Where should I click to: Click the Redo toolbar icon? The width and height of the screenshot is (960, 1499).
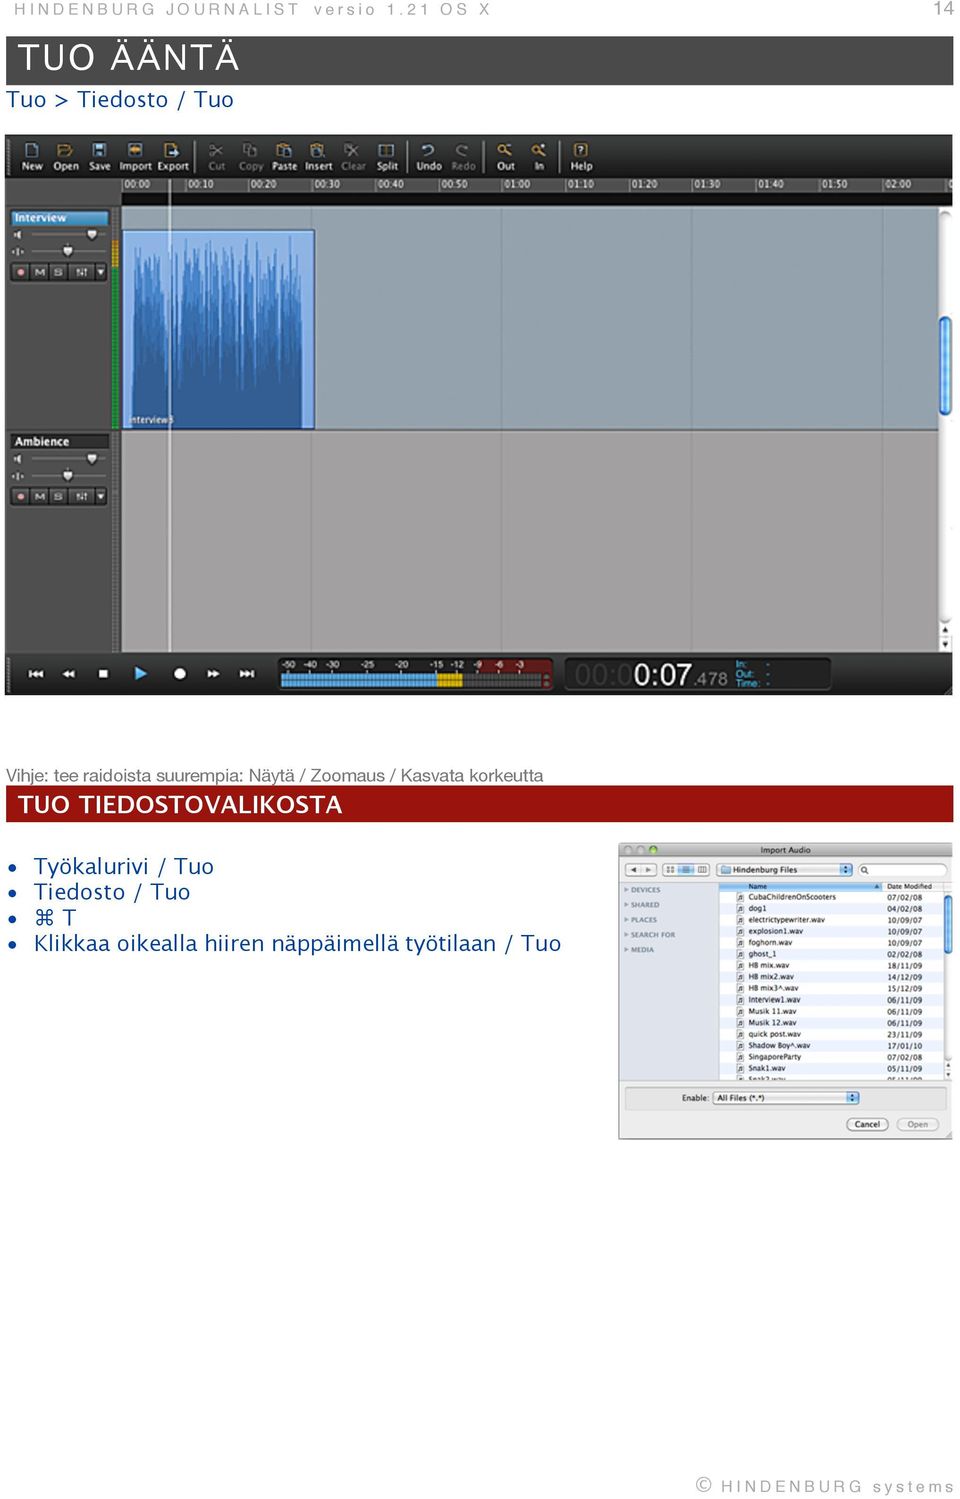tap(463, 156)
